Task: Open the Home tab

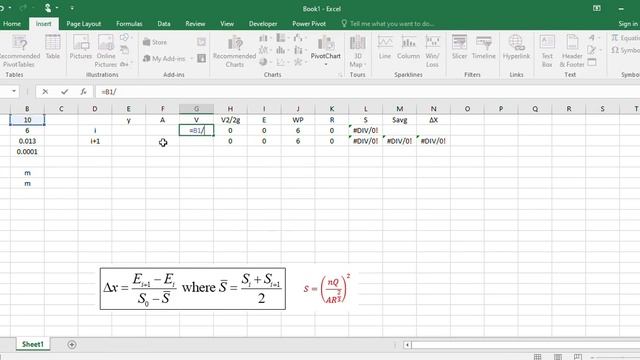Action: (x=12, y=24)
